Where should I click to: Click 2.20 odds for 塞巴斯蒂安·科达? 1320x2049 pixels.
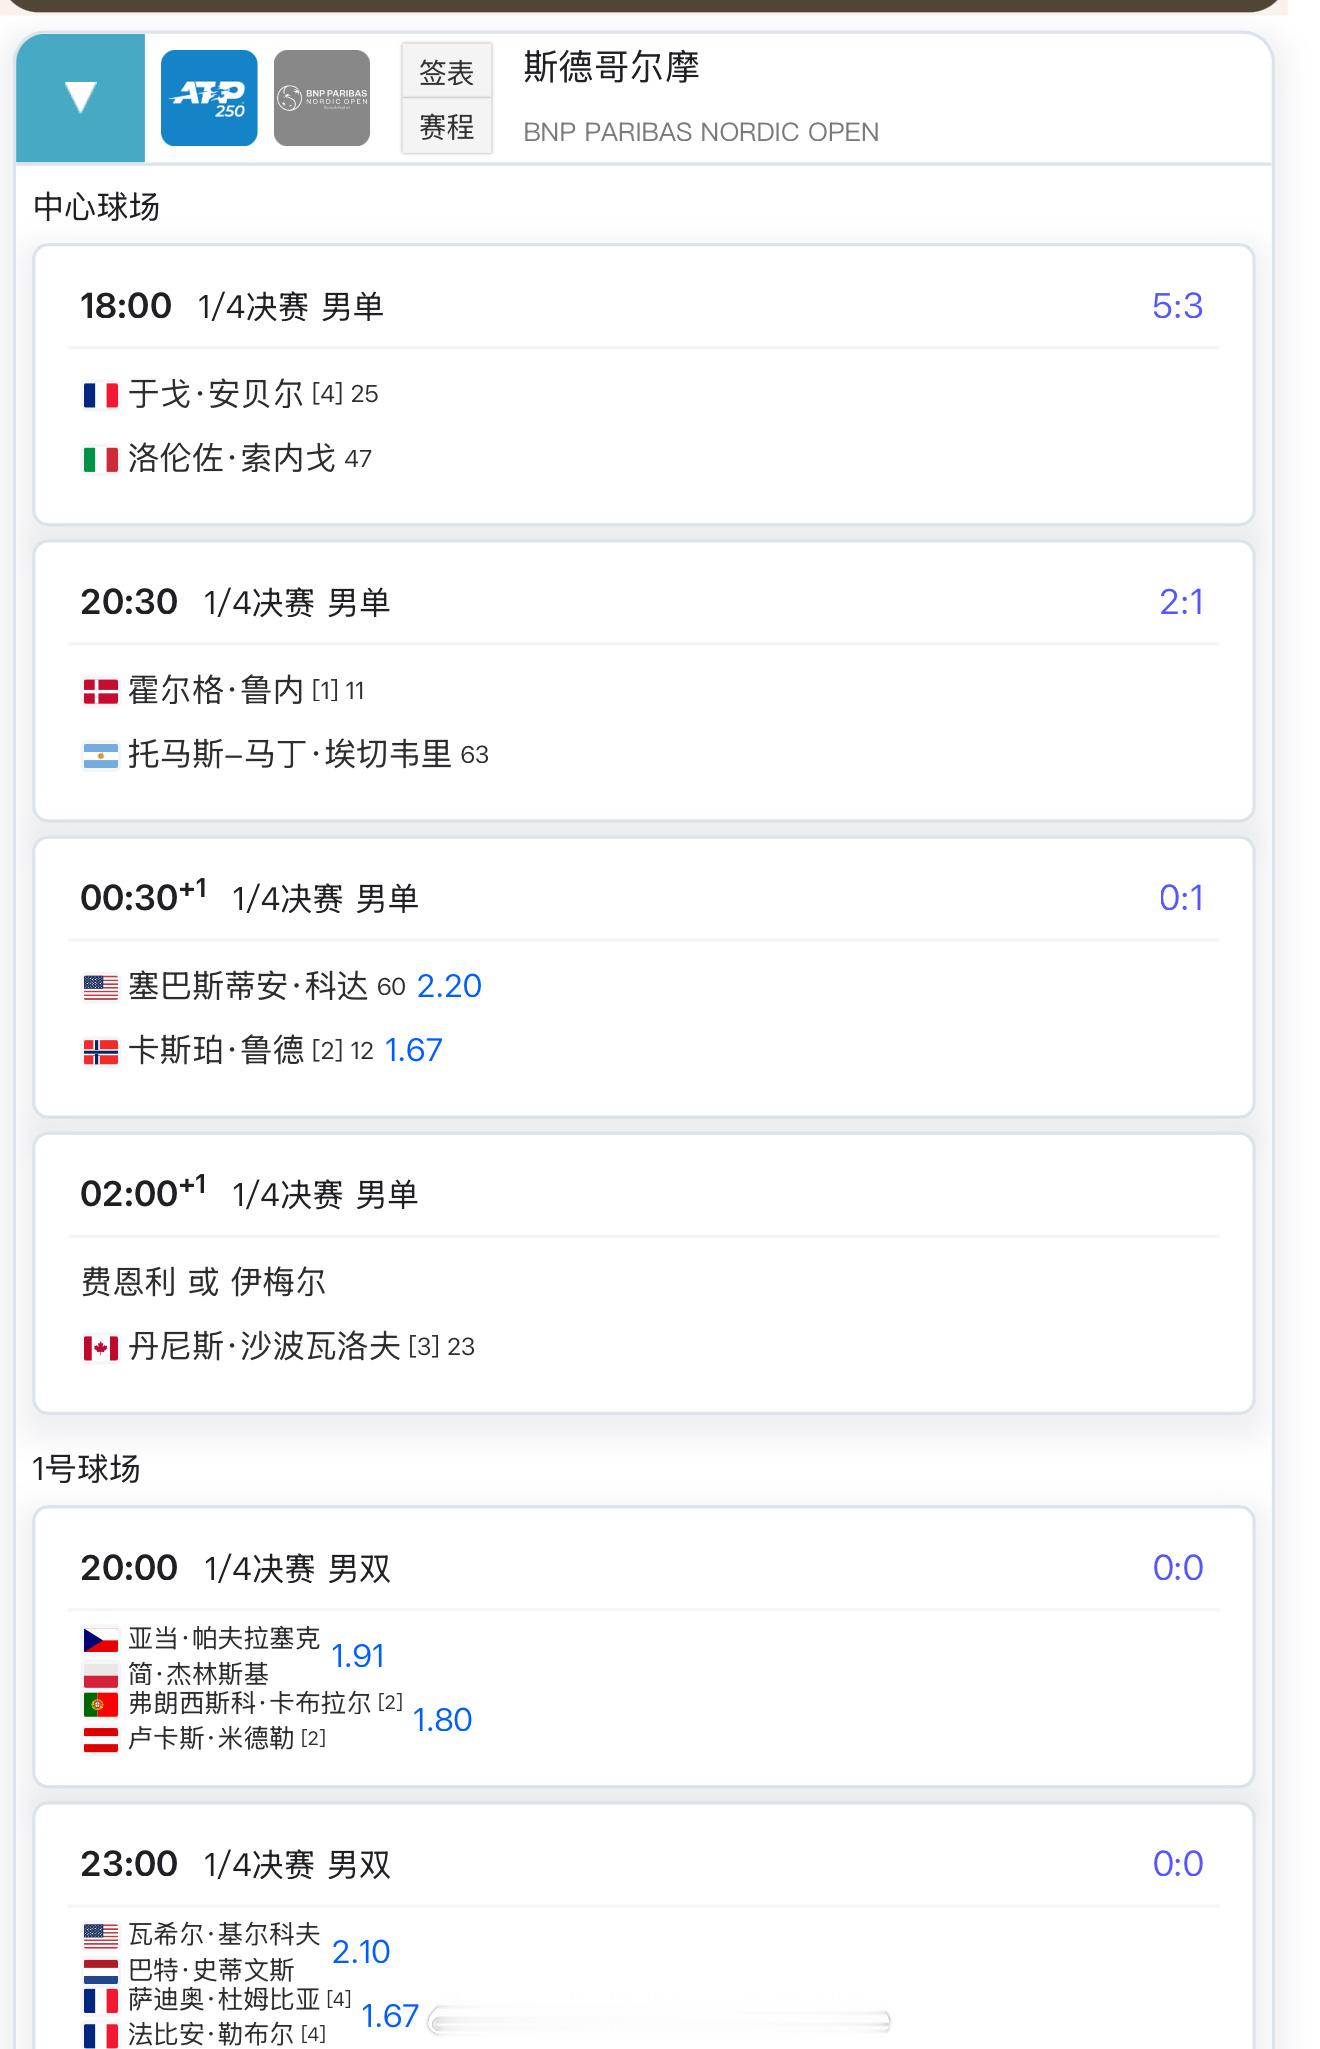pyautogui.click(x=449, y=986)
